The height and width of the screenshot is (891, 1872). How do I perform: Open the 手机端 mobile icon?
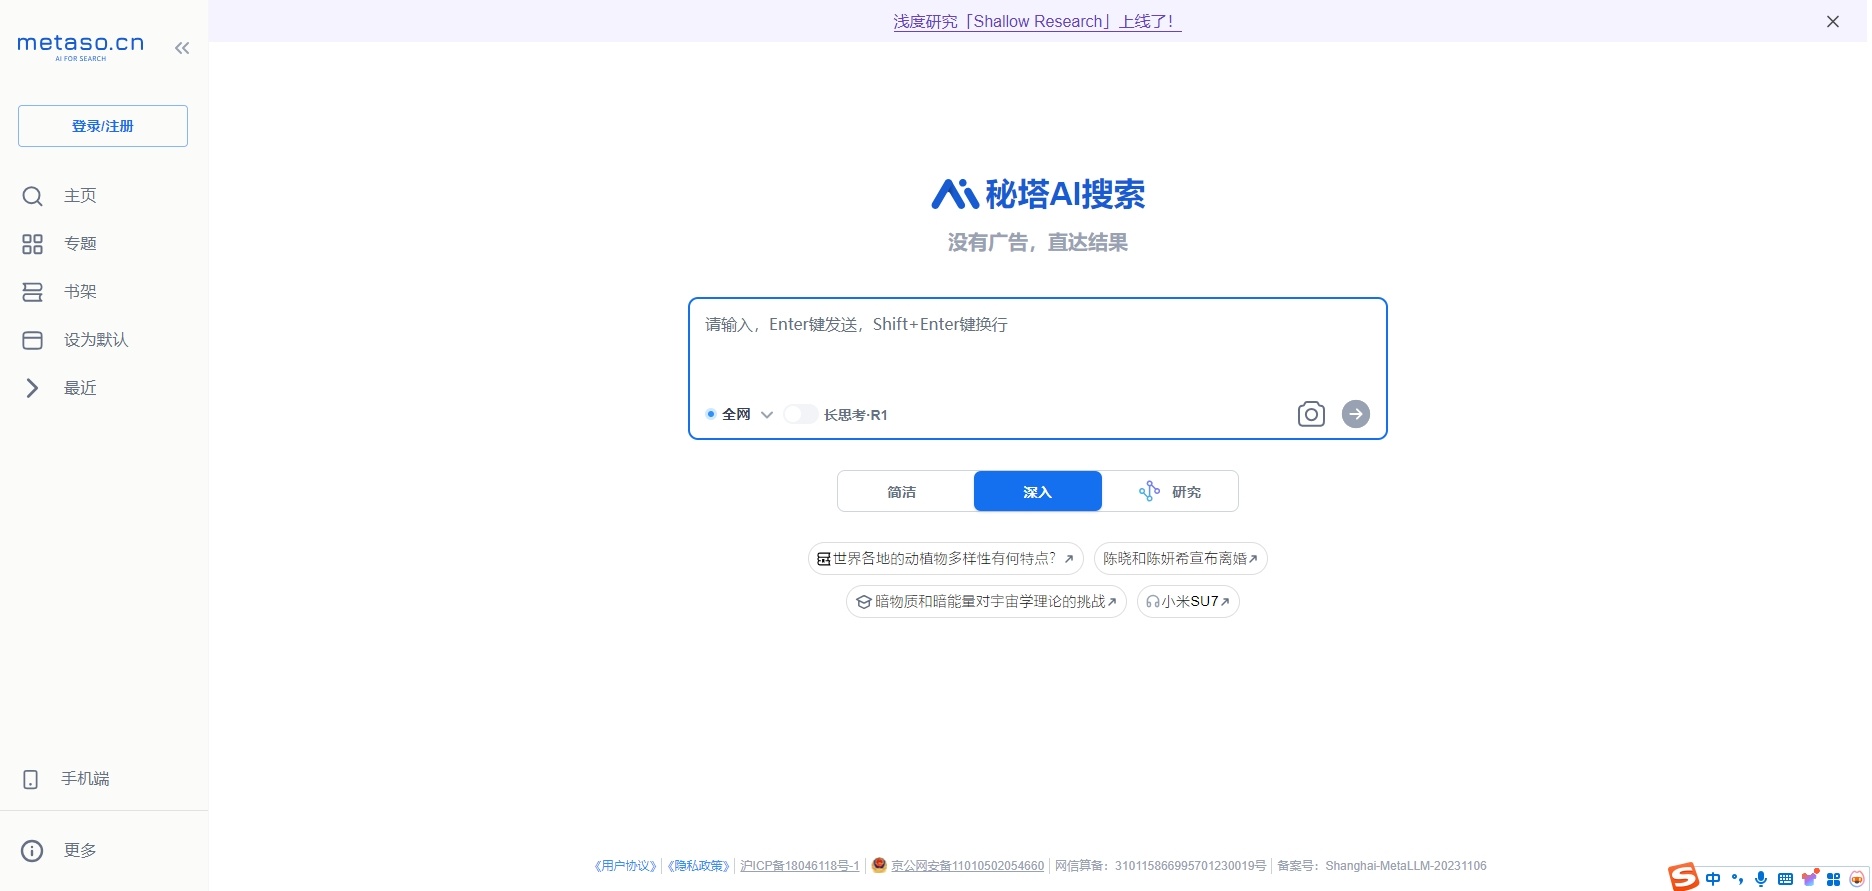coord(31,779)
